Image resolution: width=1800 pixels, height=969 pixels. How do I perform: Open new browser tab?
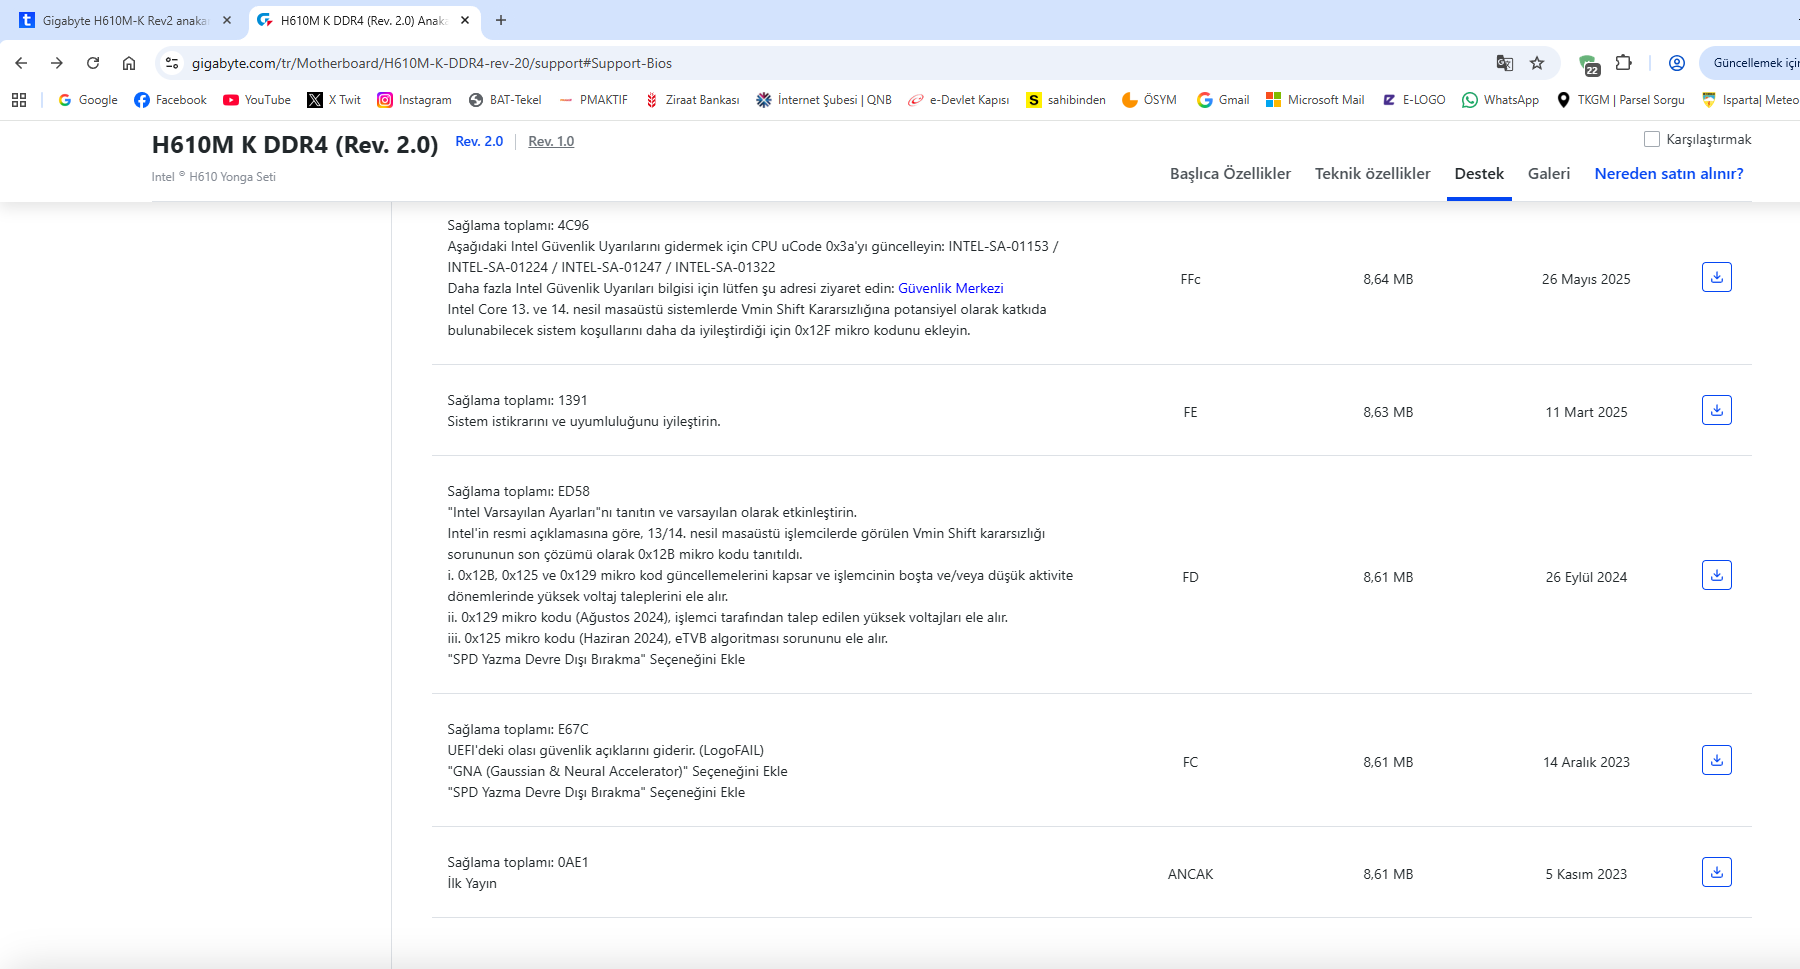(x=501, y=20)
